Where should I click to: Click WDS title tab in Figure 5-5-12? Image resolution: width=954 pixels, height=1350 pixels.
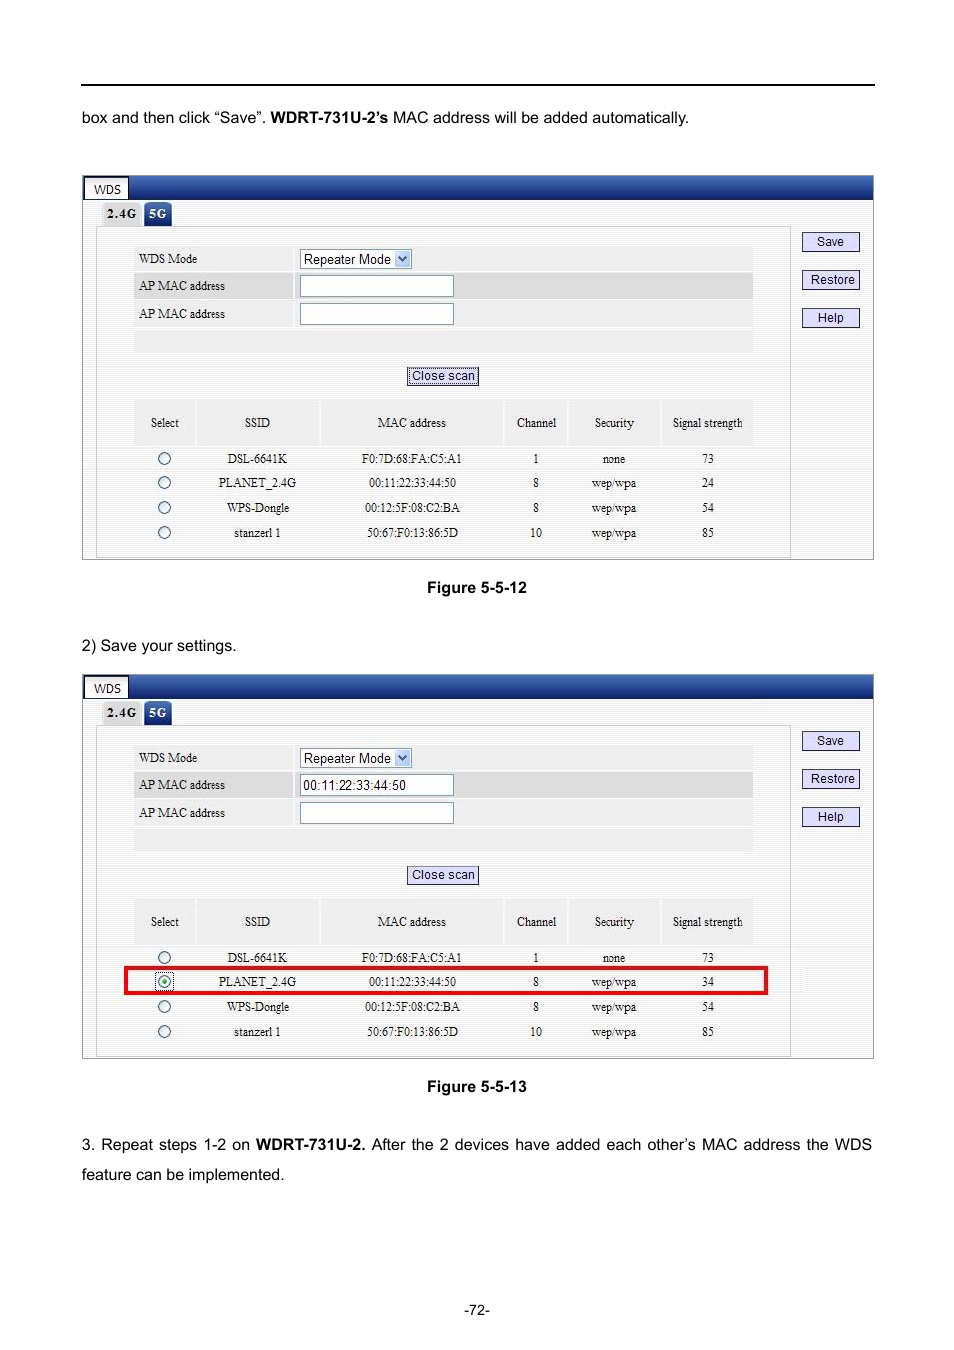coord(106,189)
